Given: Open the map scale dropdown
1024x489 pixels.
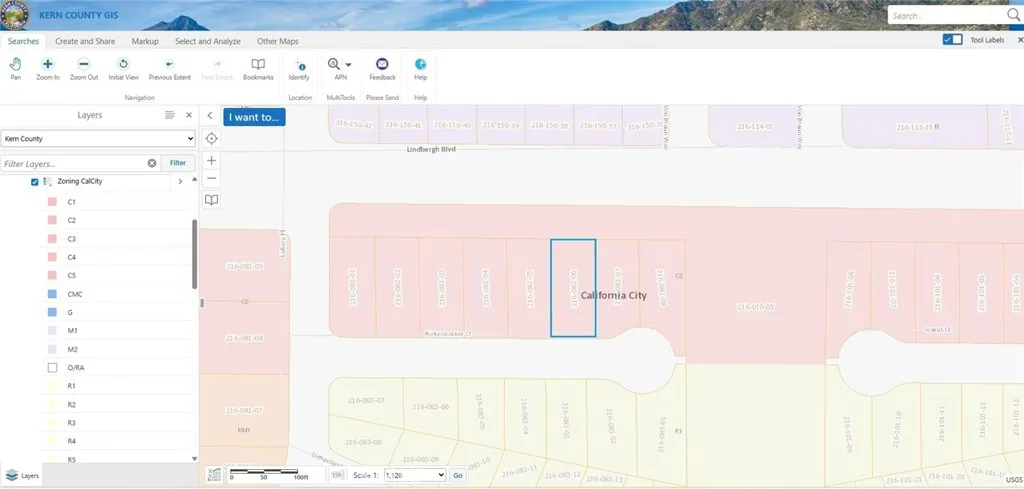Looking at the screenshot, I should (x=413, y=475).
